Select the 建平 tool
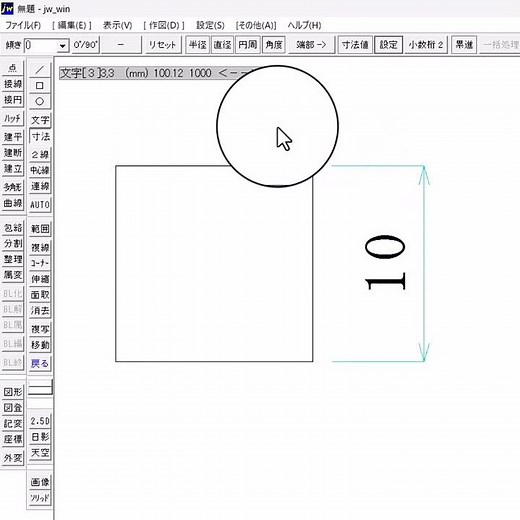Viewport: 520px width, 520px height. tap(13, 137)
